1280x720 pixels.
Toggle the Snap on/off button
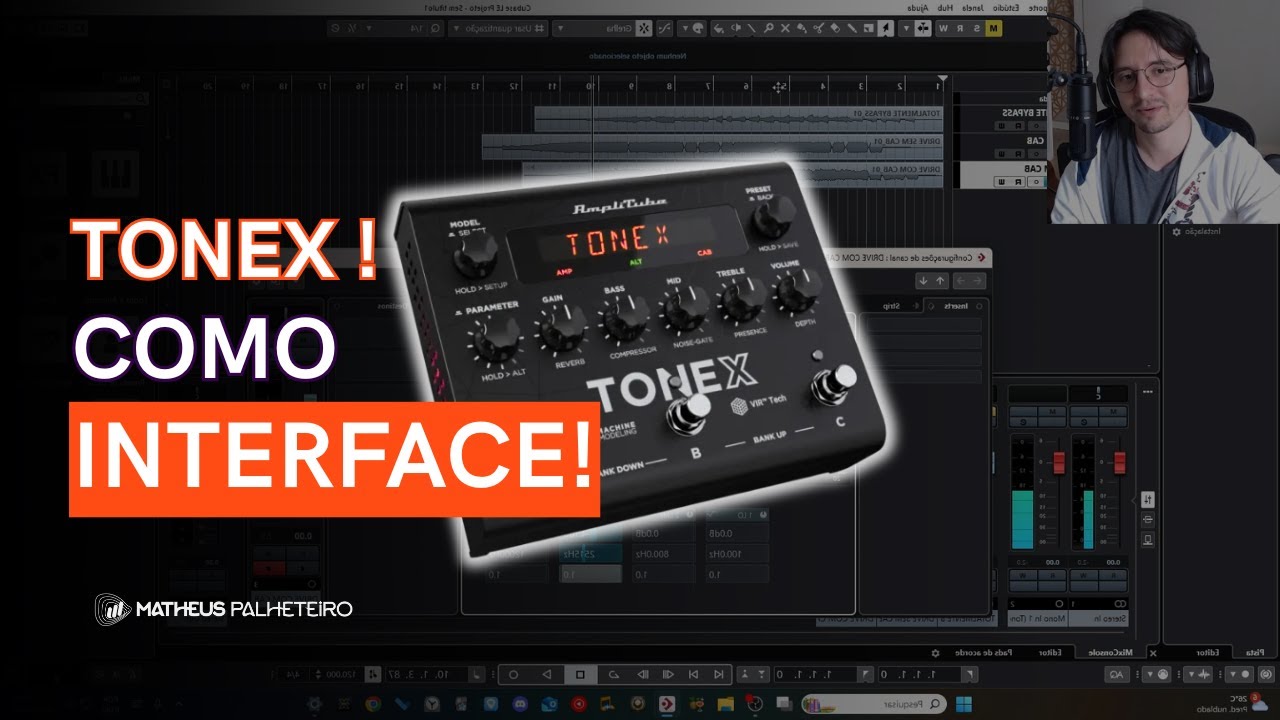click(644, 28)
